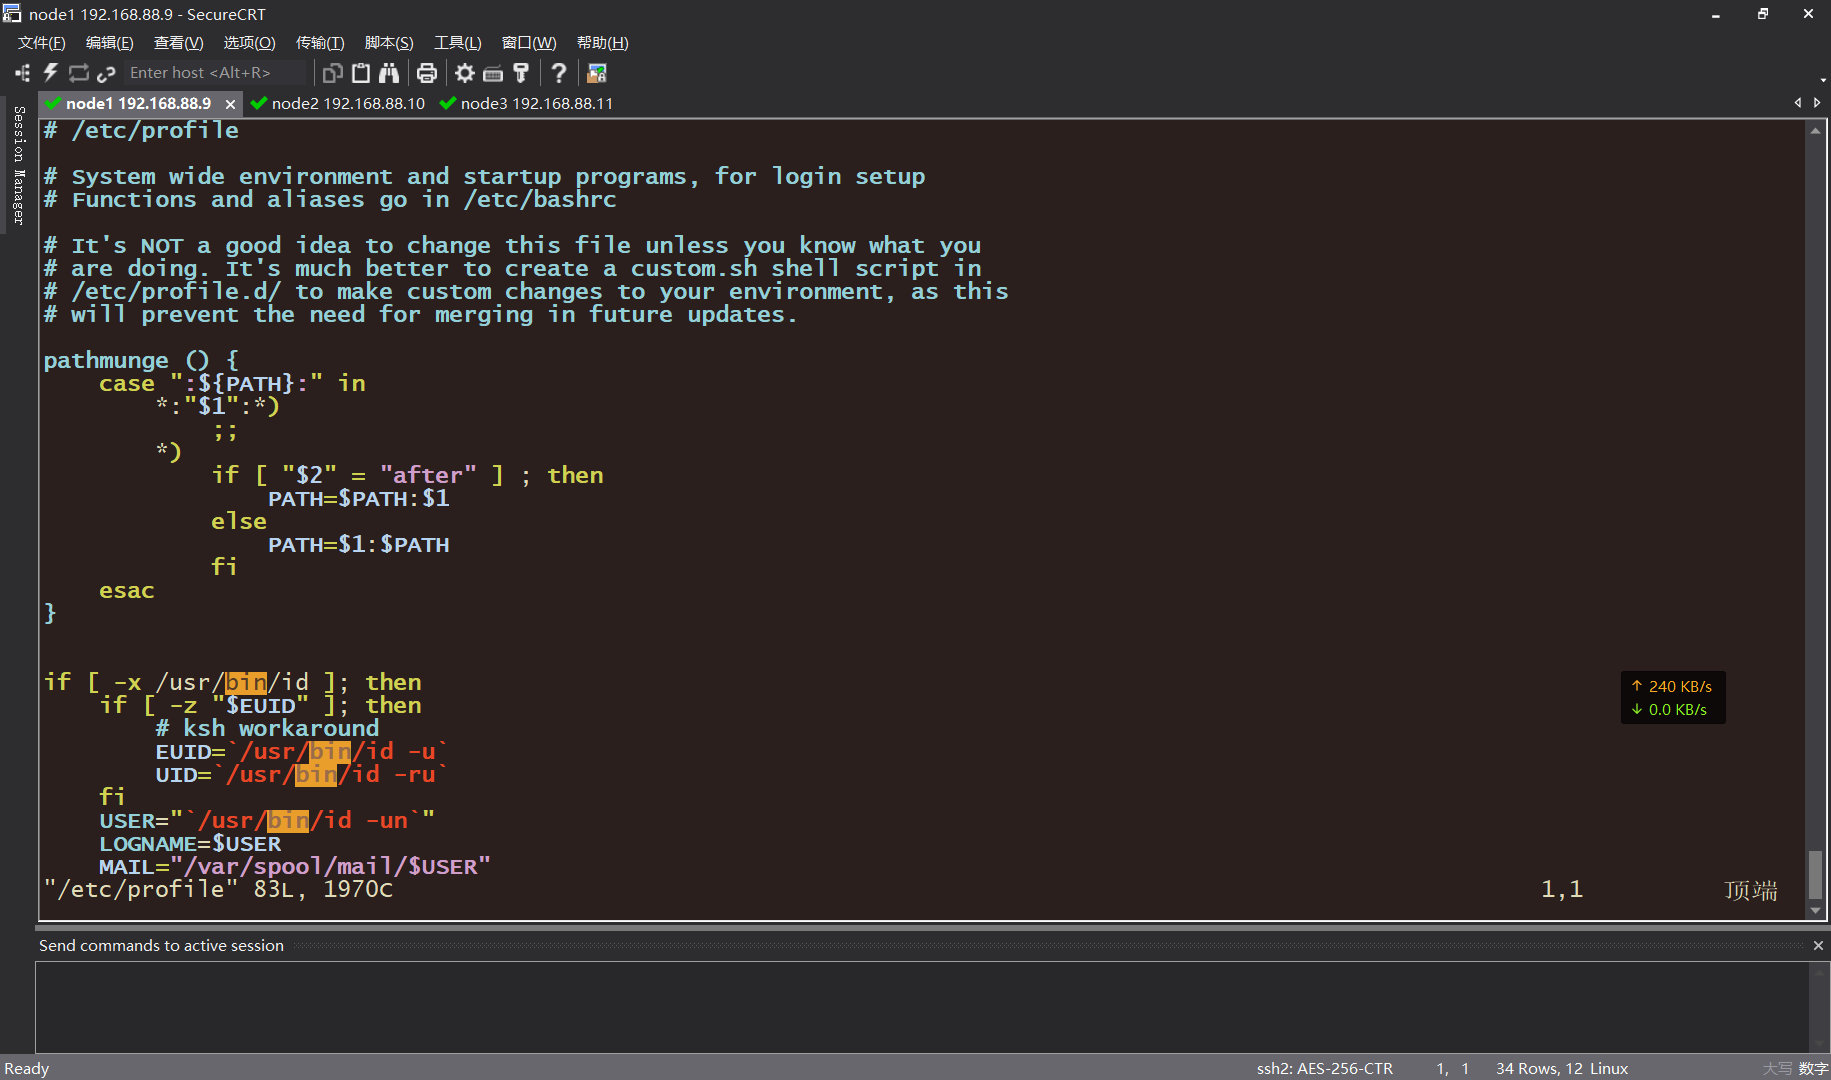1831x1080 pixels.
Task: Click the Copy toolbar icon
Action: [x=333, y=73]
